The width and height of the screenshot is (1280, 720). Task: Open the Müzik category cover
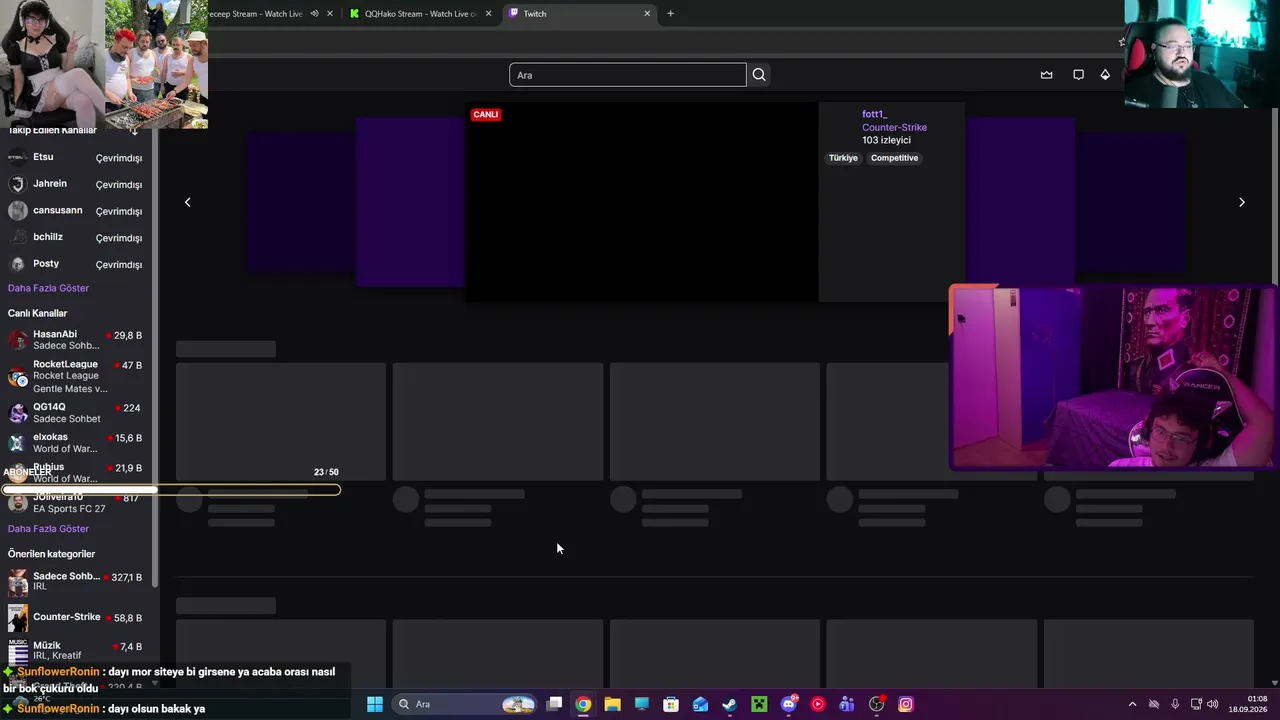click(18, 651)
